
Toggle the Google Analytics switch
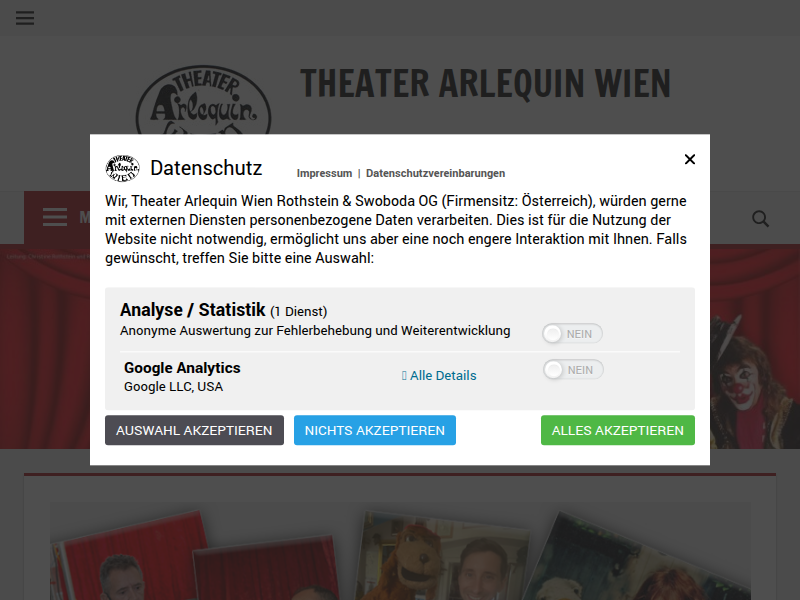pos(573,370)
